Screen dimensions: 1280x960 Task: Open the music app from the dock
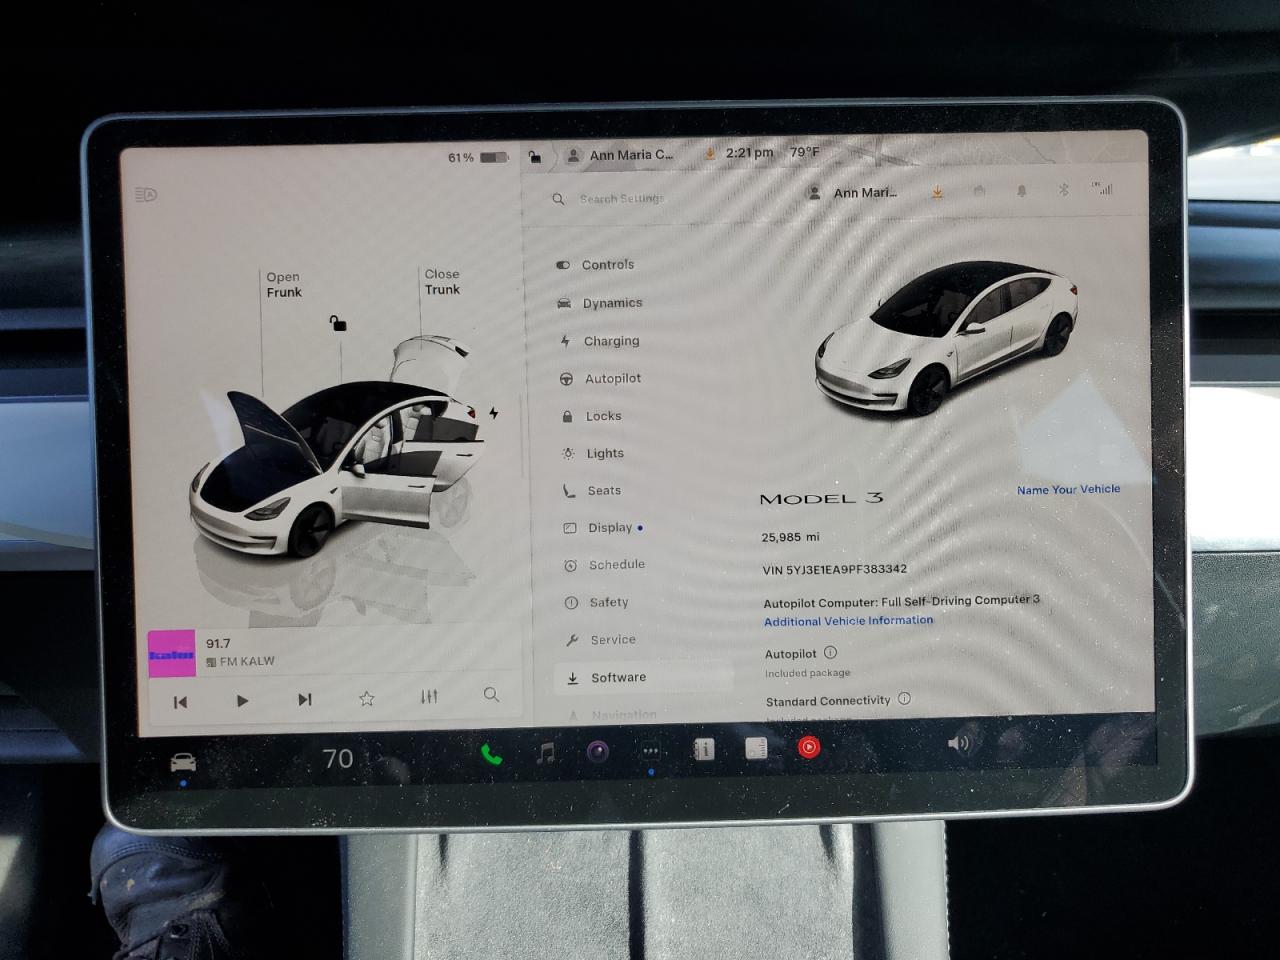point(545,750)
